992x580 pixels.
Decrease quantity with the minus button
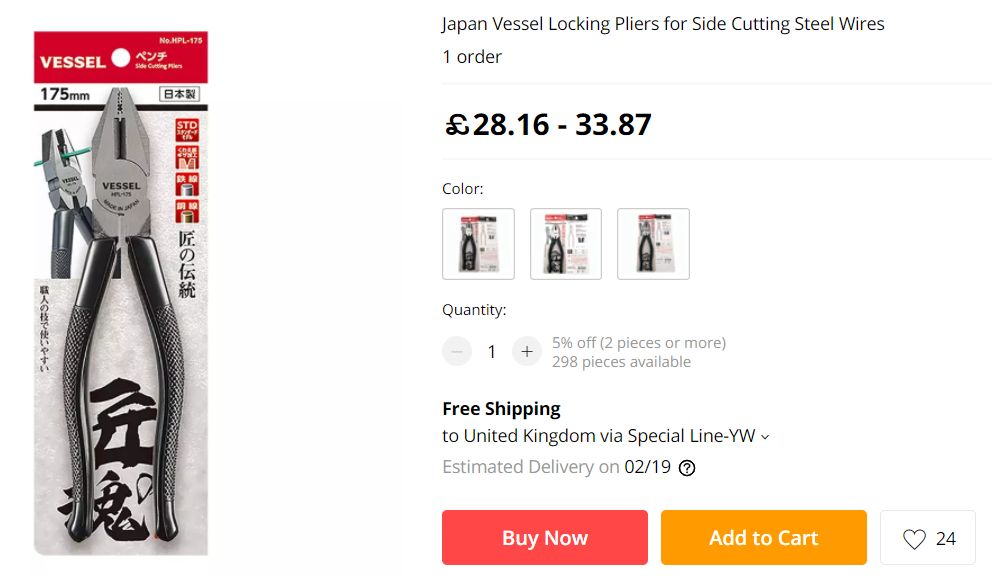coord(457,352)
